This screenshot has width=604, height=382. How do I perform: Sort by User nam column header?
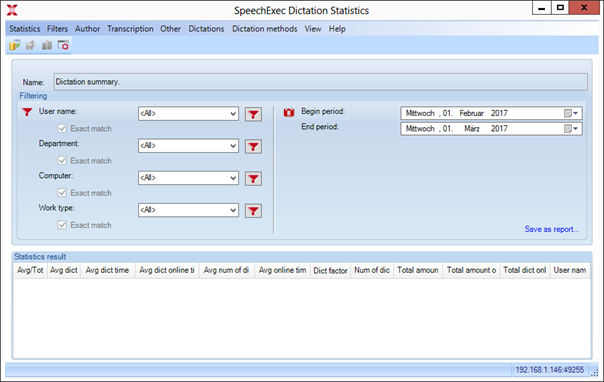[x=570, y=270]
